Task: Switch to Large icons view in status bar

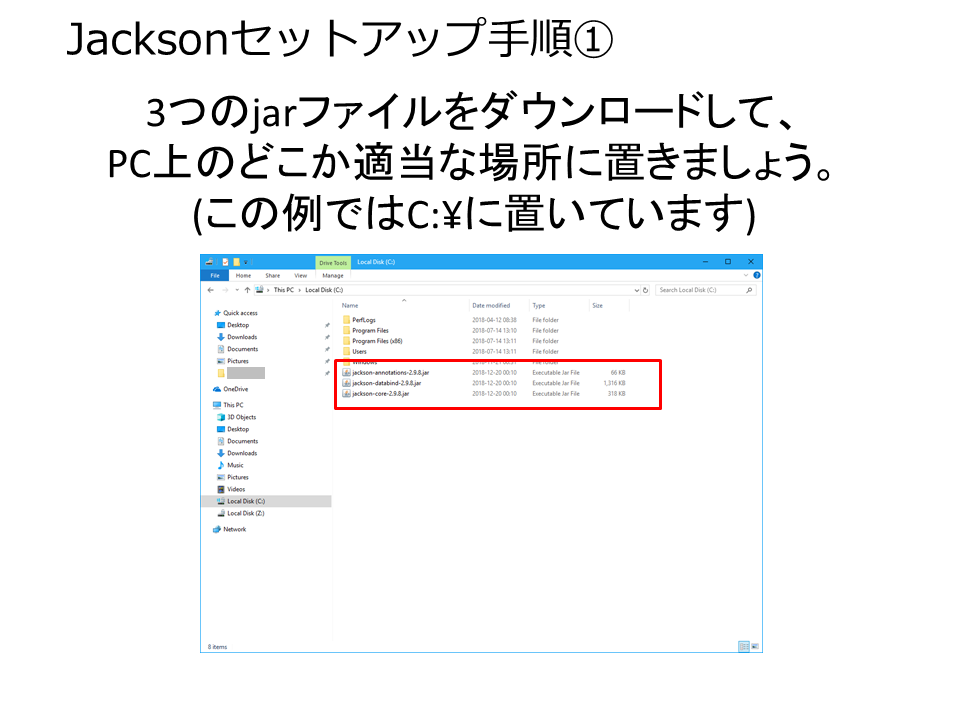Action: coord(756,647)
